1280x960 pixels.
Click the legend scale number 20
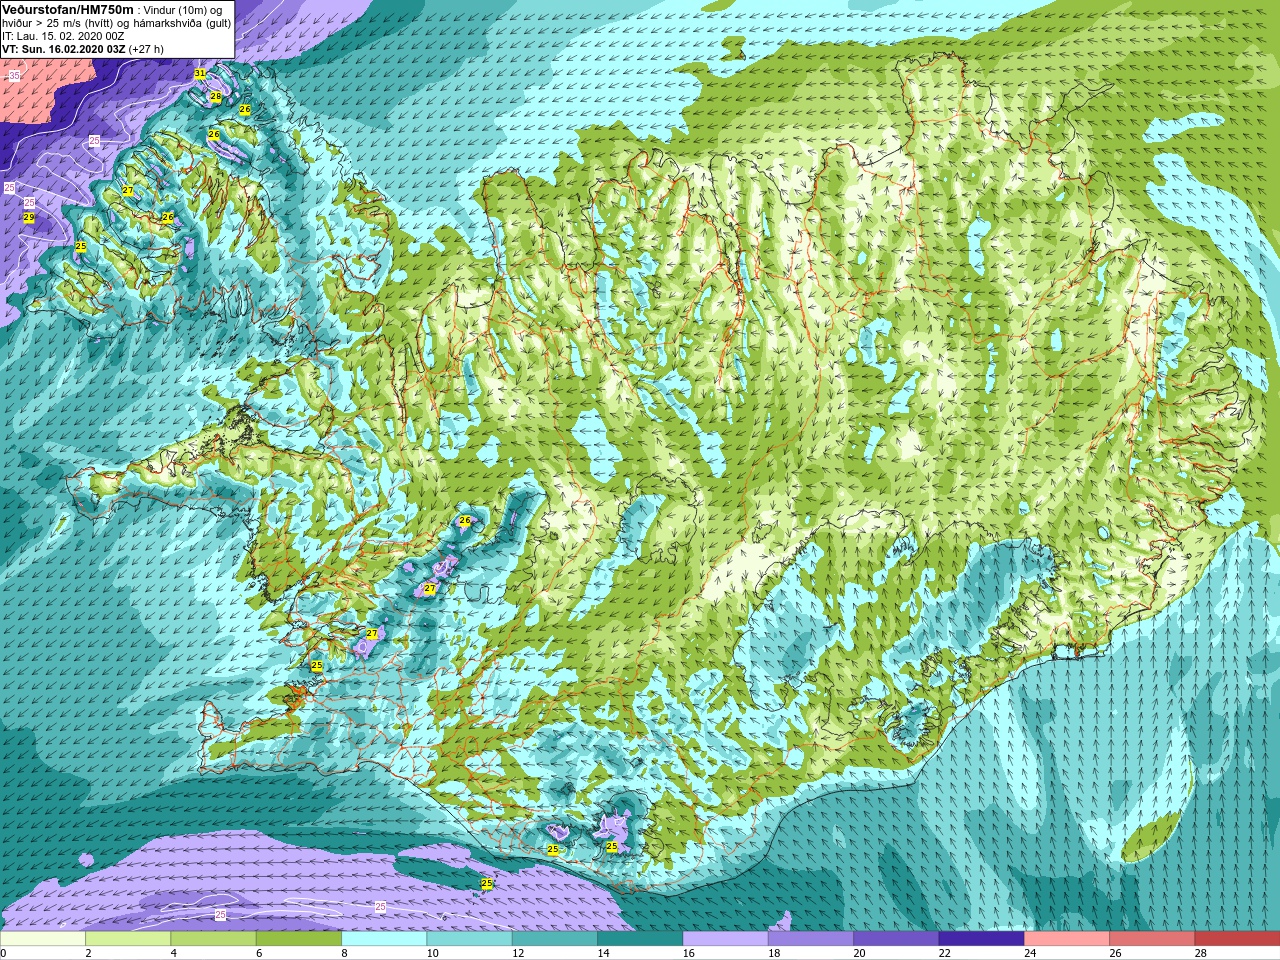[x=859, y=953]
